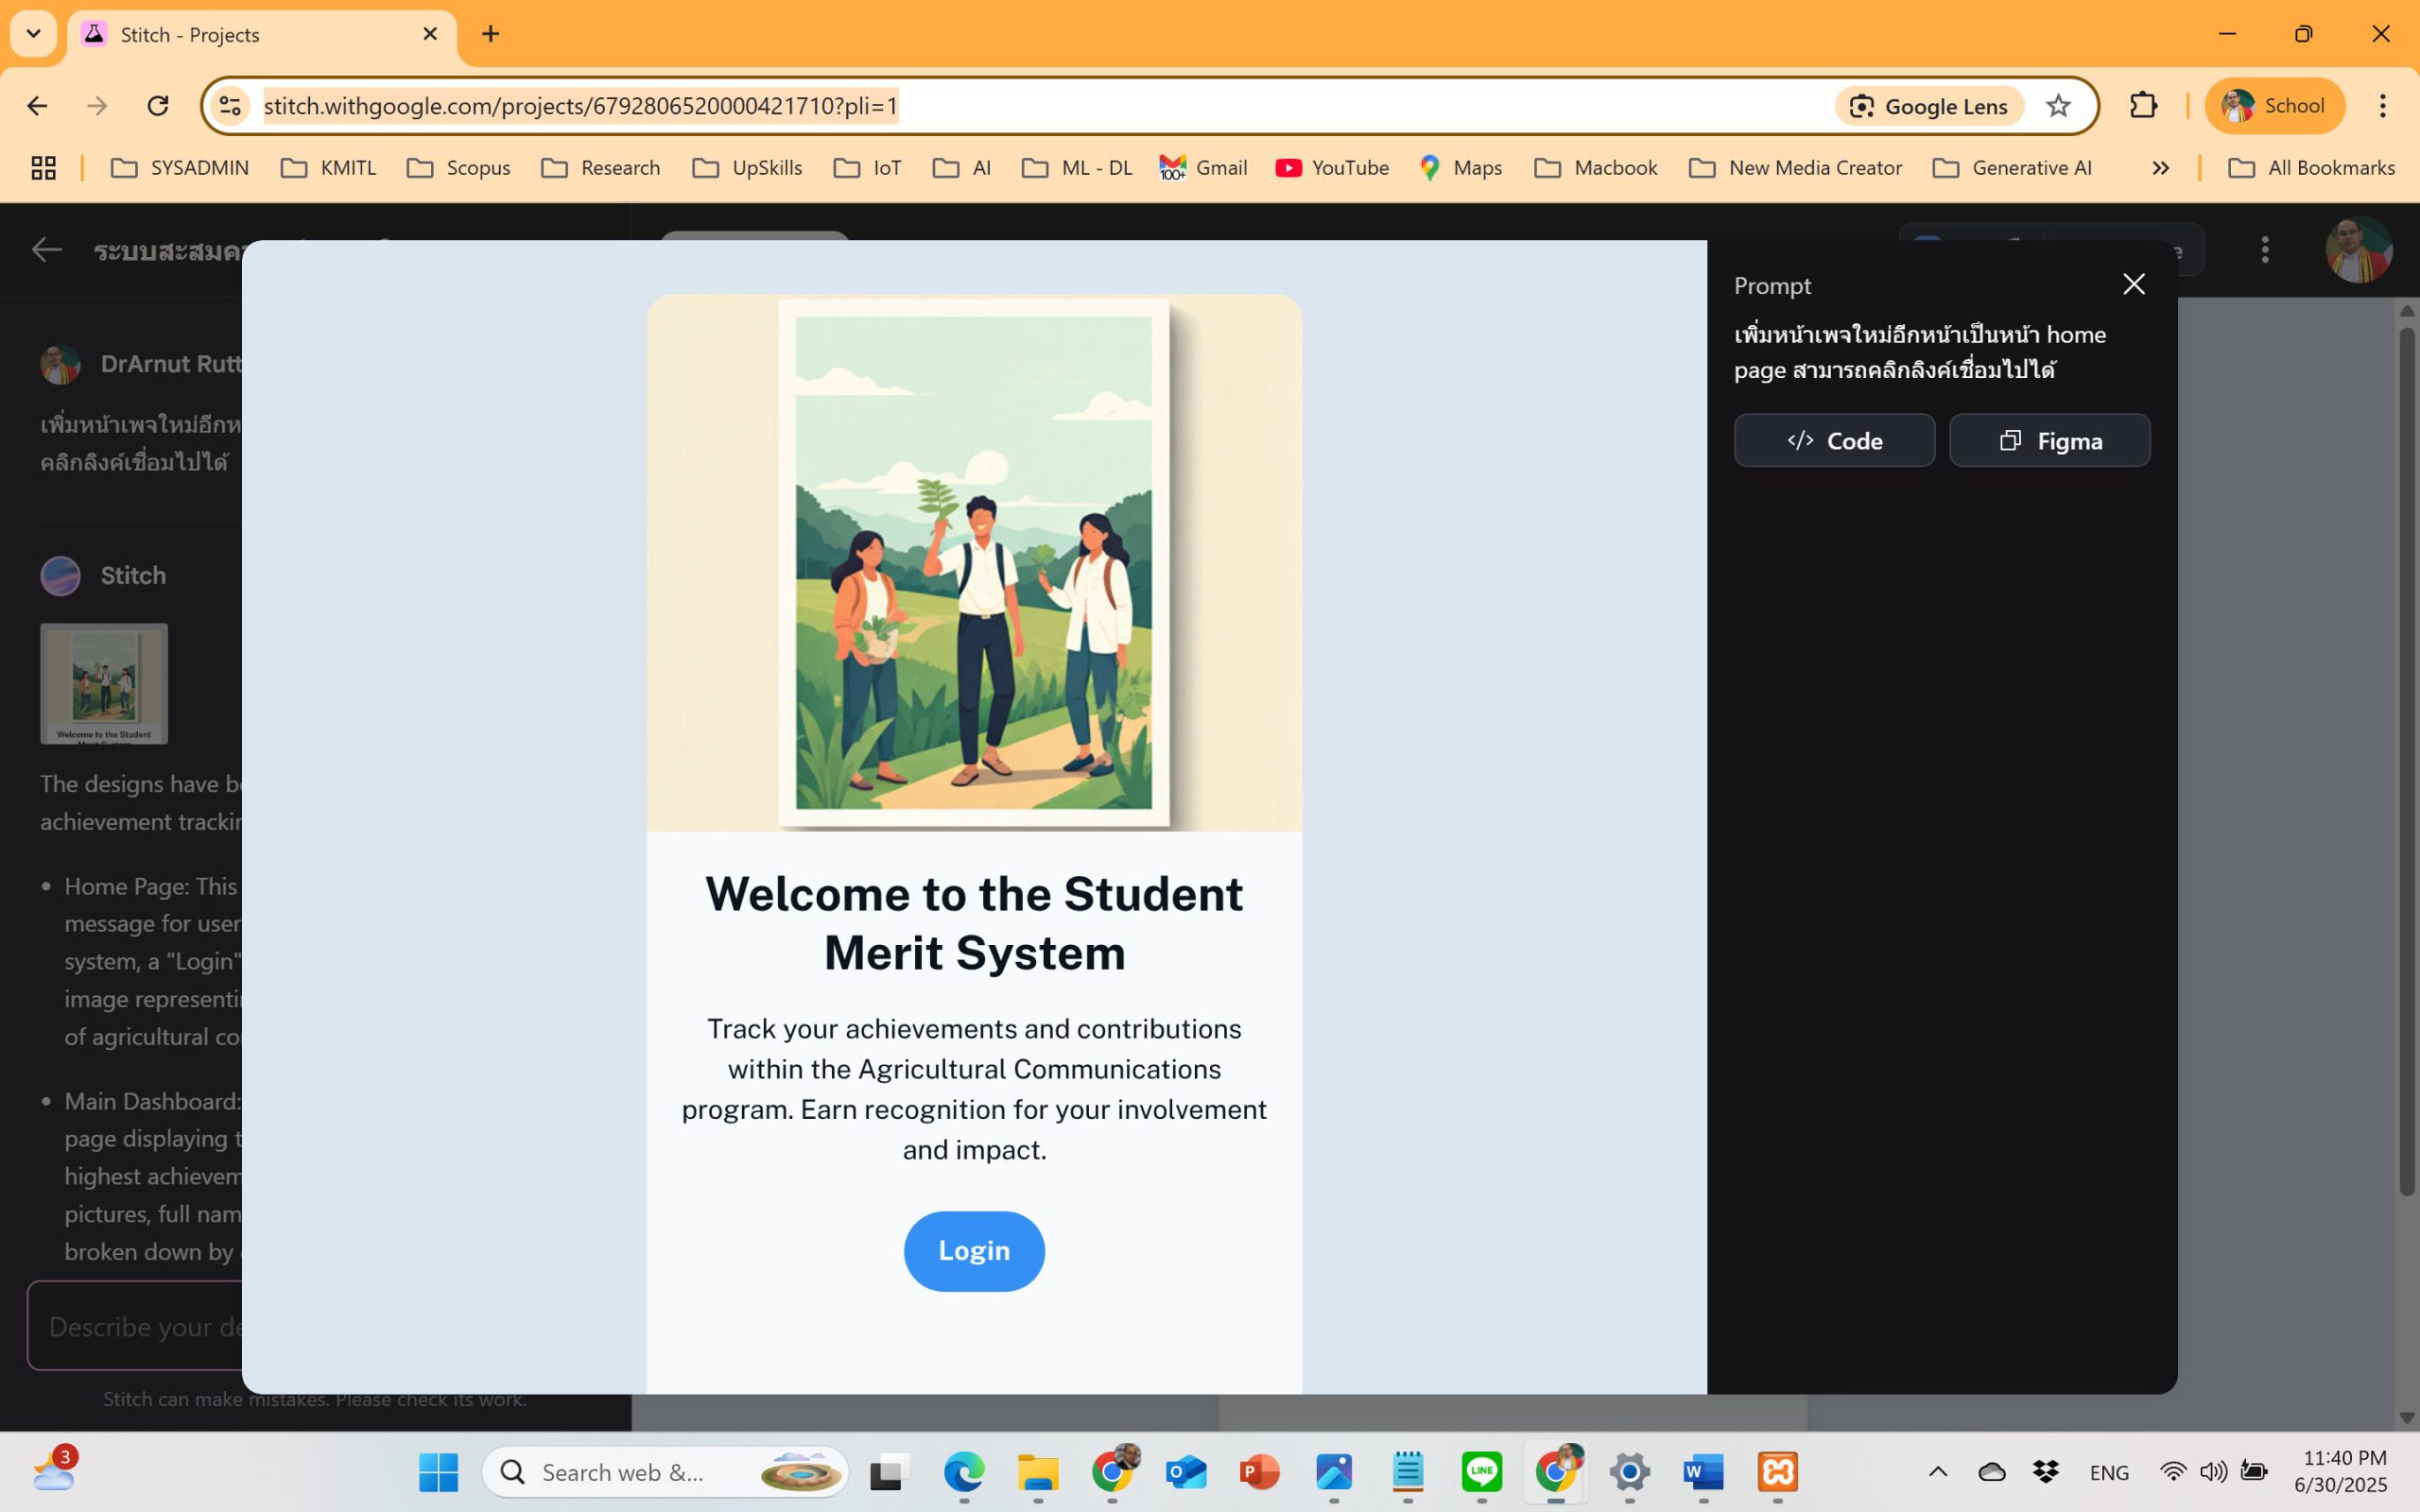Open the UpSkills bookmark folder
Screen dimensions: 2420x1512
point(747,168)
